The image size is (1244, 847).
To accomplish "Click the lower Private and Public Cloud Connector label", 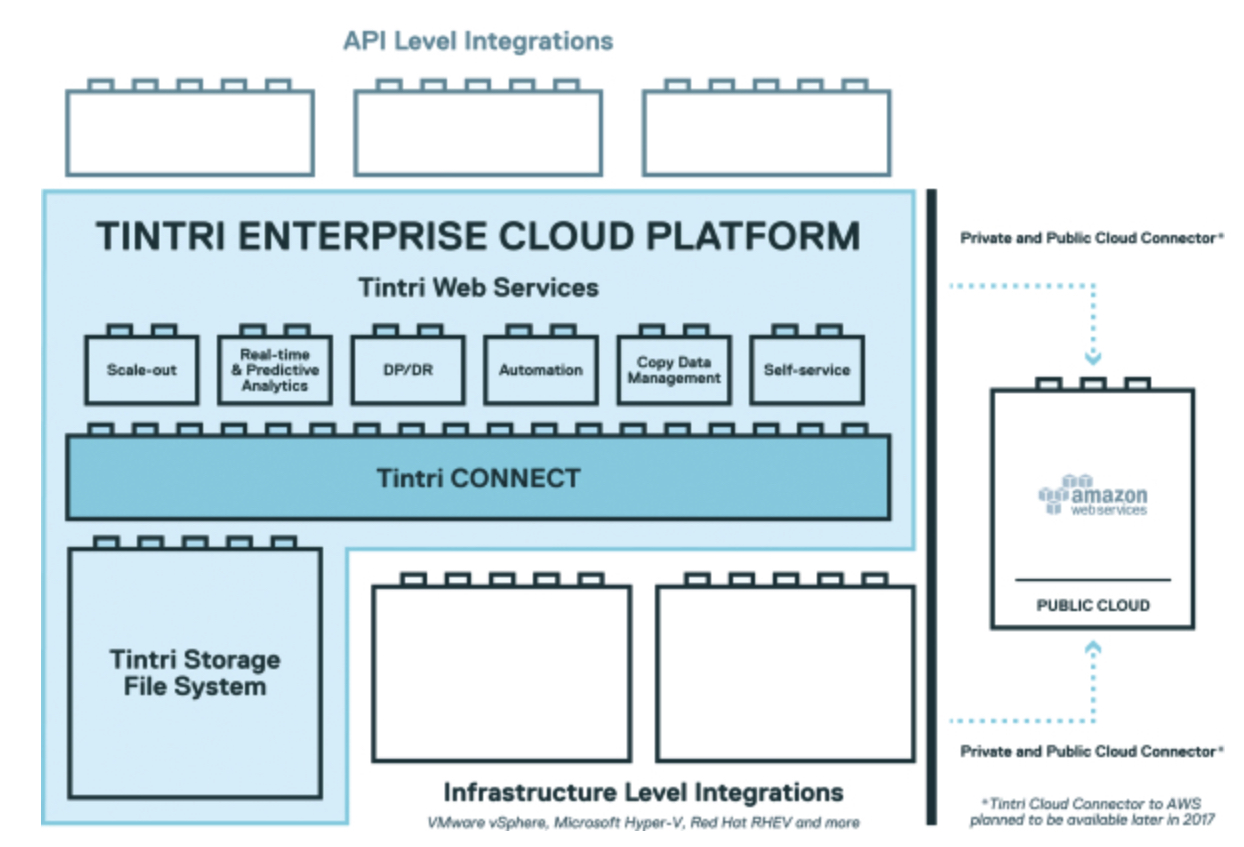I will pos(1093,751).
